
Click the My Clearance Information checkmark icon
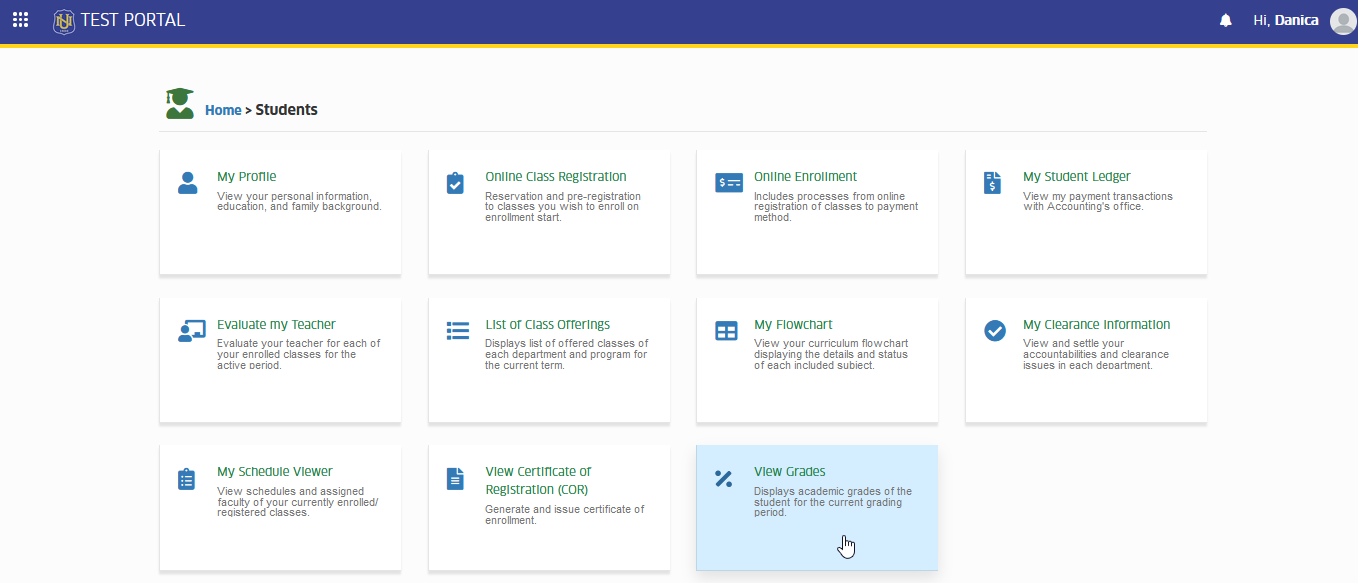click(x=995, y=331)
